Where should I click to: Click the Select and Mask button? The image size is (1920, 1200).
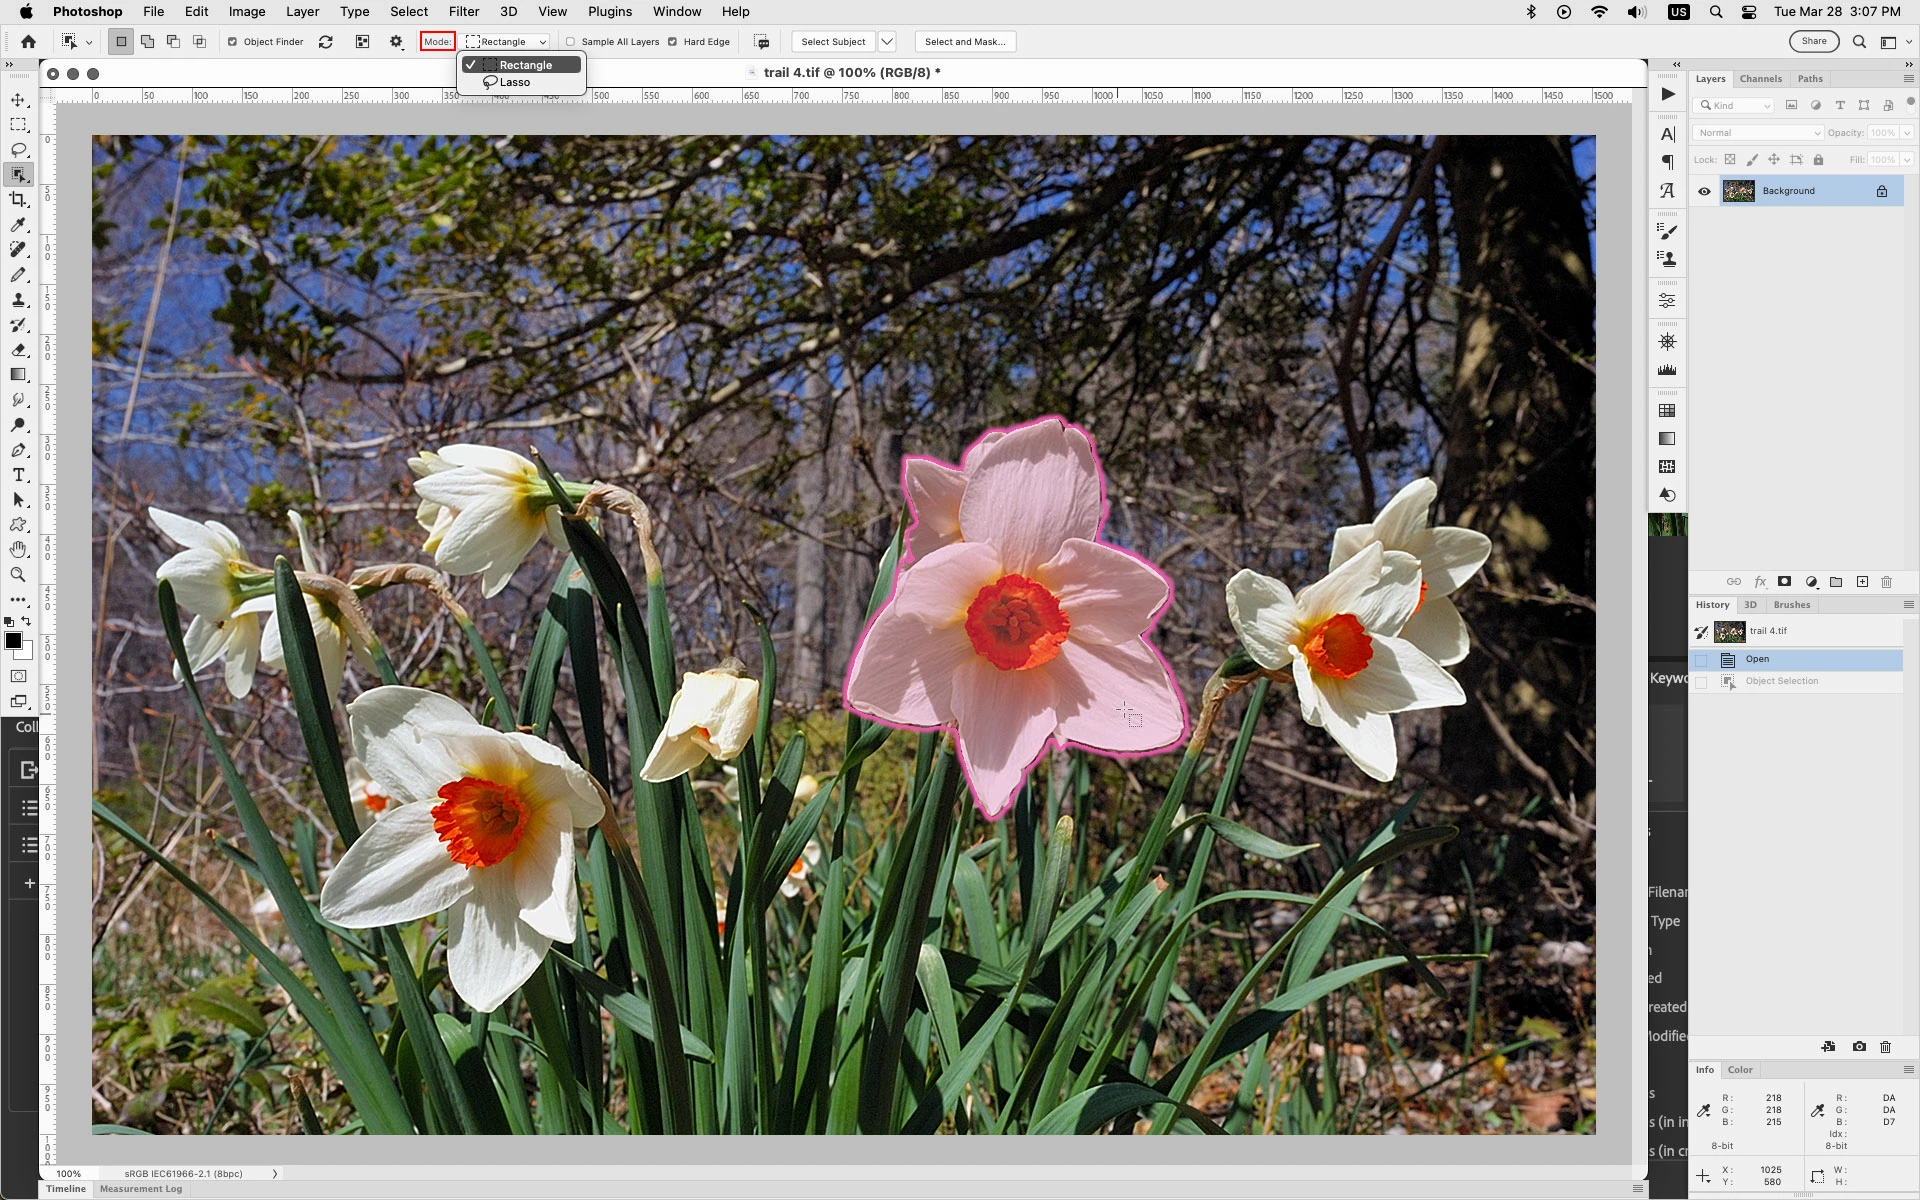coord(964,42)
